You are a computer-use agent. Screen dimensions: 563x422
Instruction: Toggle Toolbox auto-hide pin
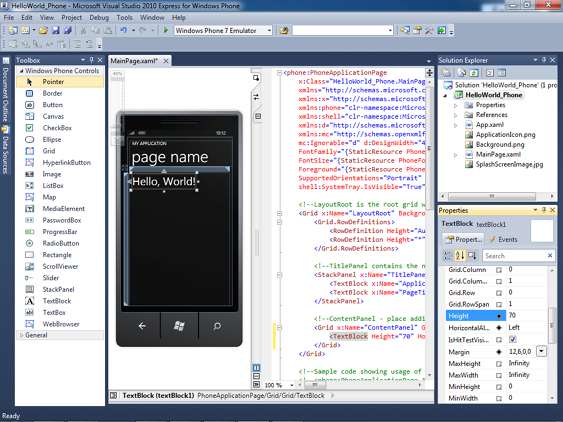(92, 60)
